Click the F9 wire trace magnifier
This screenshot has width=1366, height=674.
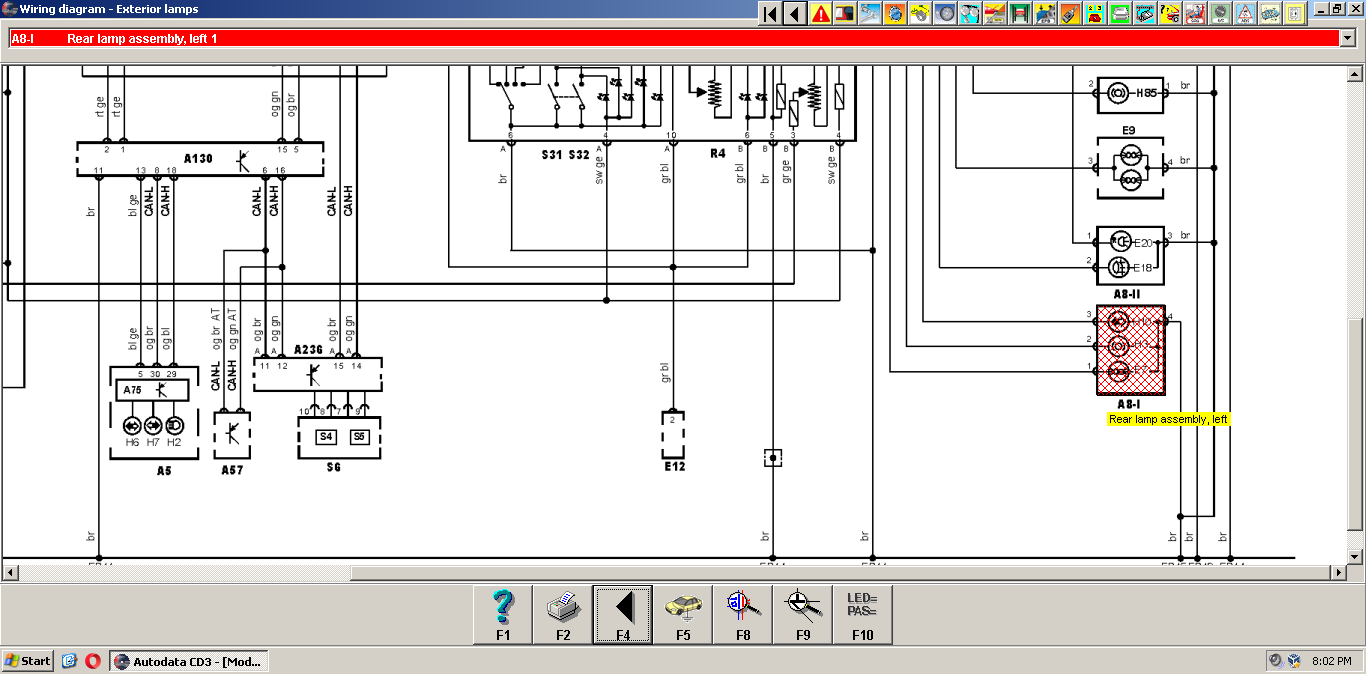pyautogui.click(x=802, y=614)
